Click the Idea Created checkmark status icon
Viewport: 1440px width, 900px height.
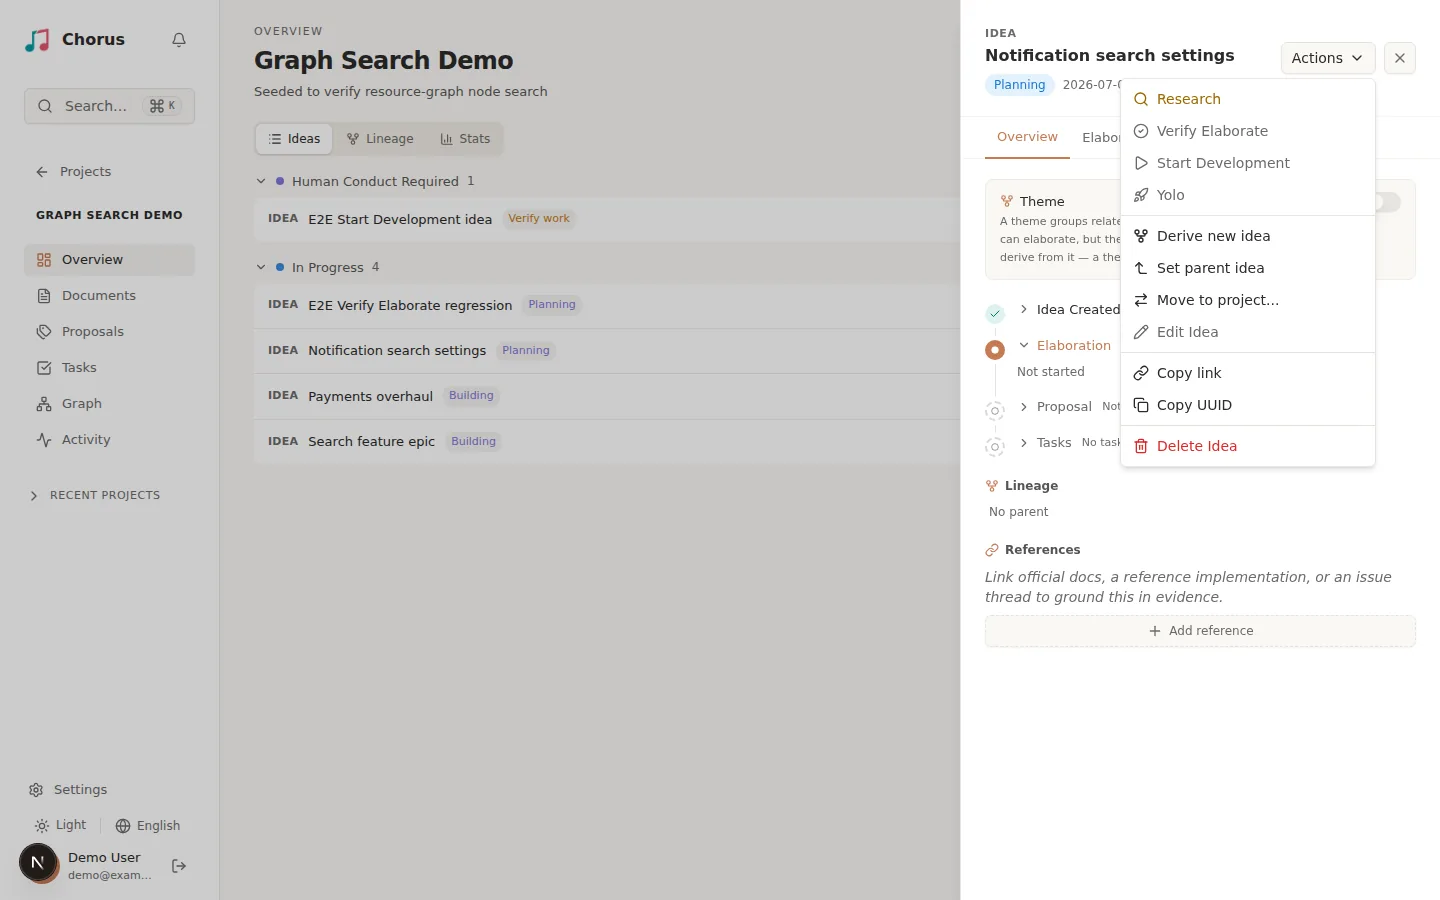pyautogui.click(x=995, y=314)
